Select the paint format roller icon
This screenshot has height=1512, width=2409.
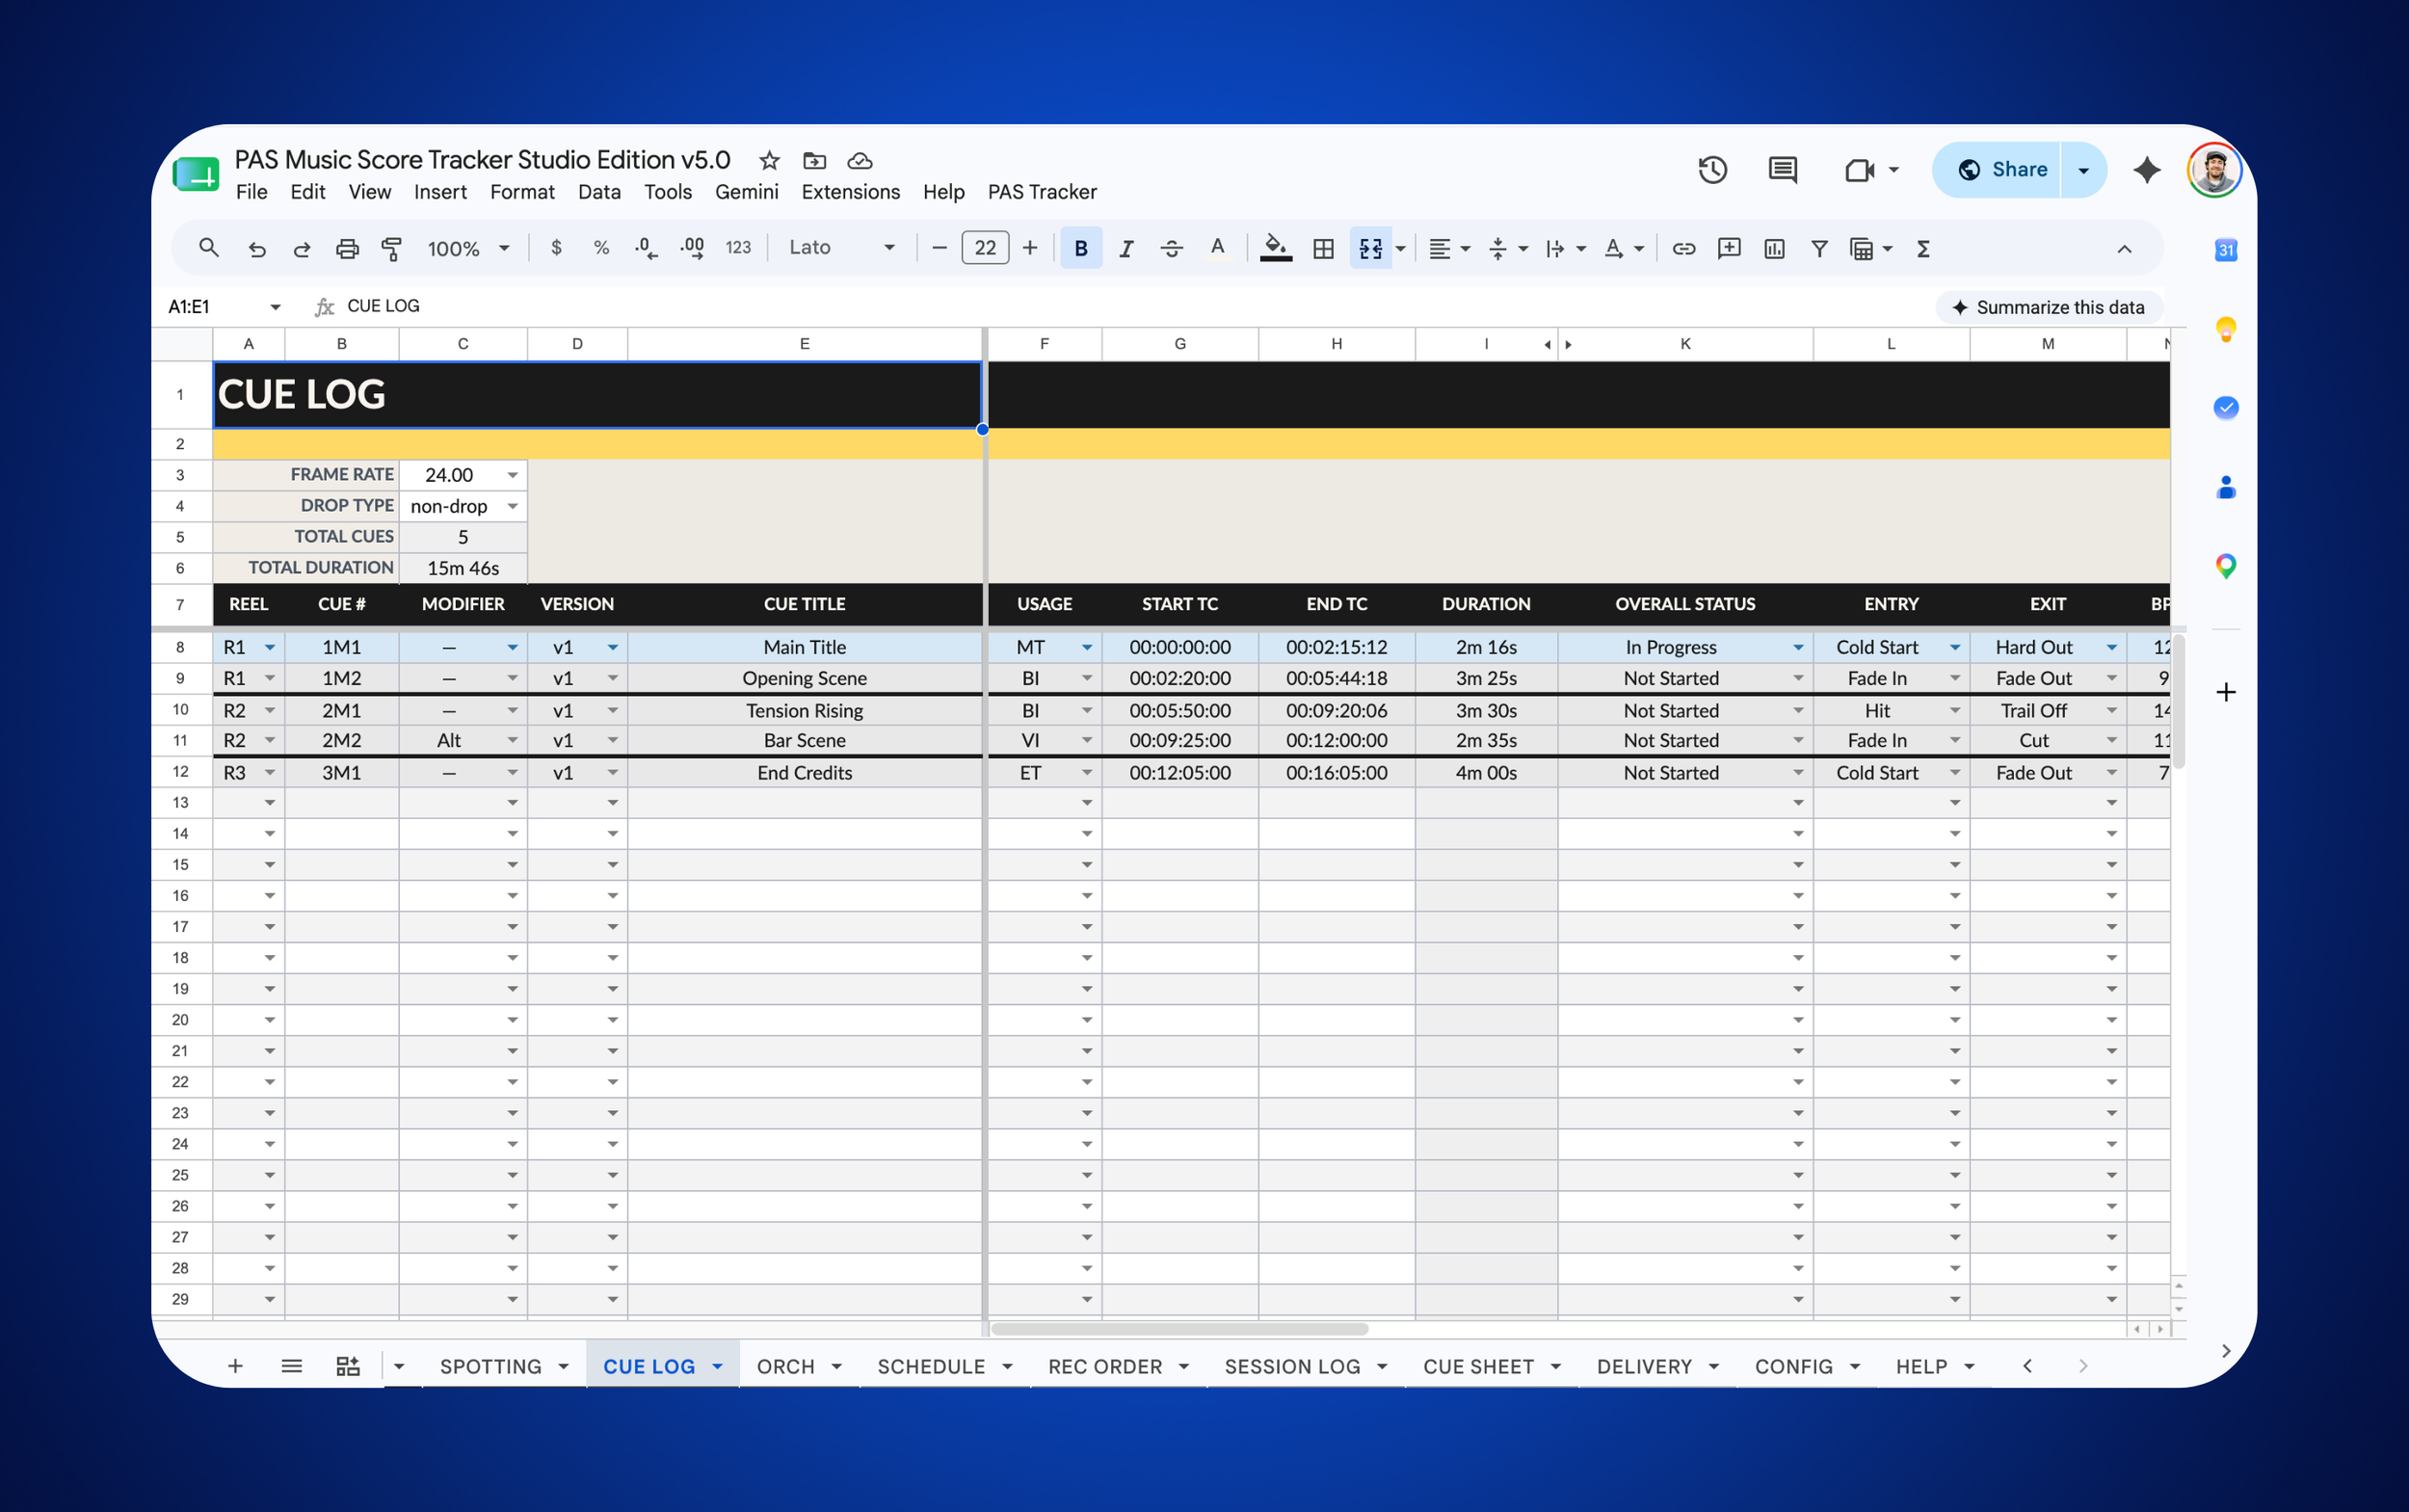(x=392, y=248)
